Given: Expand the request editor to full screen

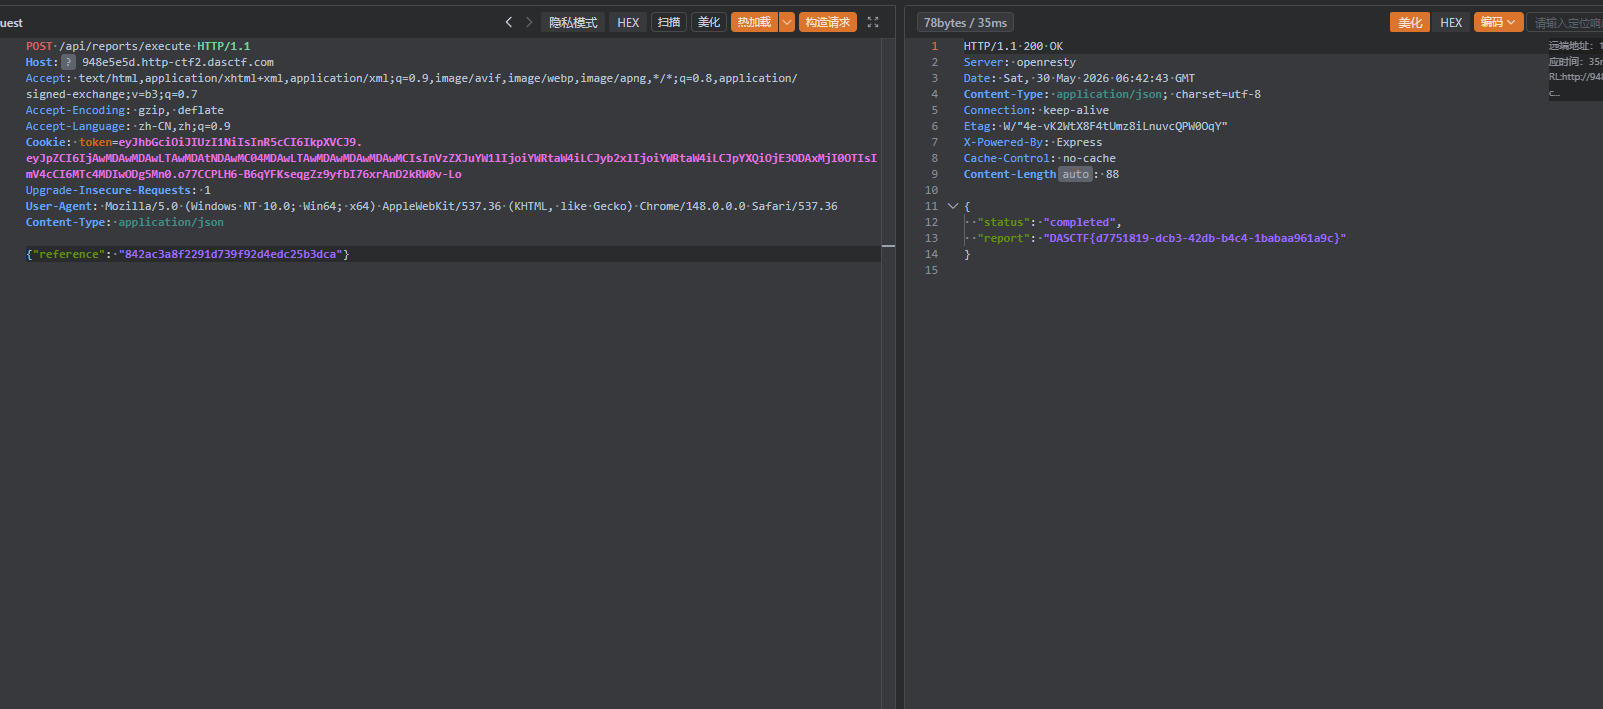Looking at the screenshot, I should coord(873,22).
